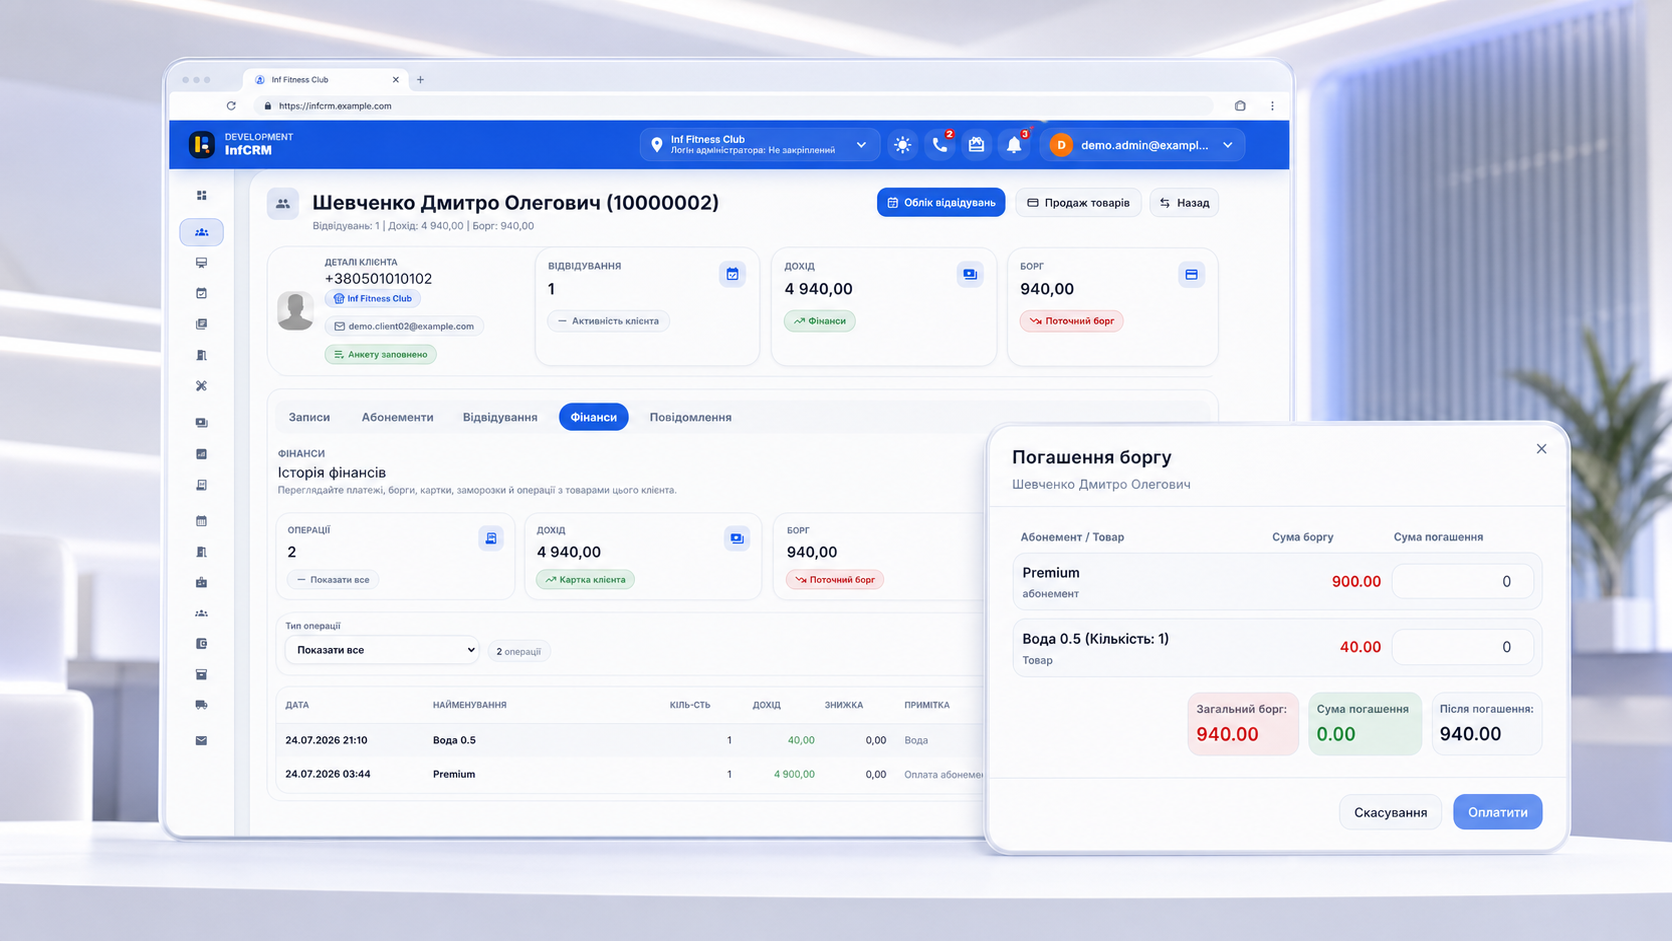Click Оплатити in the debt dialog

(1497, 812)
